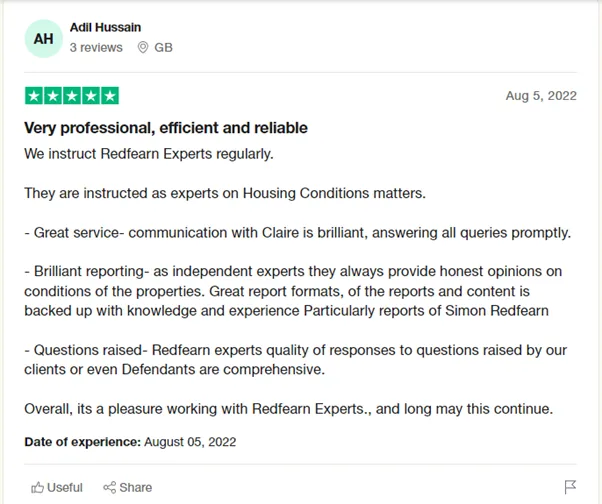Image resolution: width=602 pixels, height=504 pixels.
Task: Click the GB country label
Action: pos(164,48)
